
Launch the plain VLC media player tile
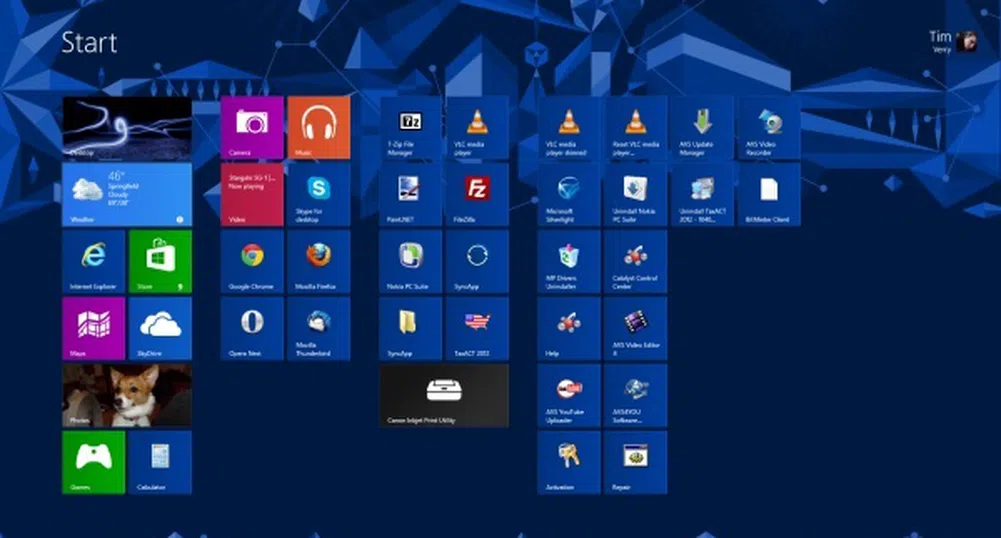(x=477, y=128)
